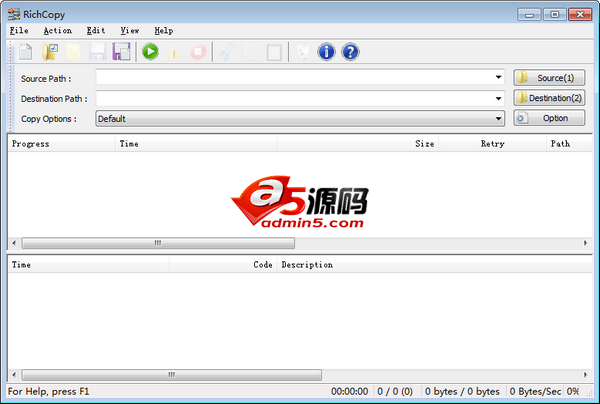Expand the Destination Path dropdown arrow
Image resolution: width=600 pixels, height=404 pixels.
click(x=498, y=98)
